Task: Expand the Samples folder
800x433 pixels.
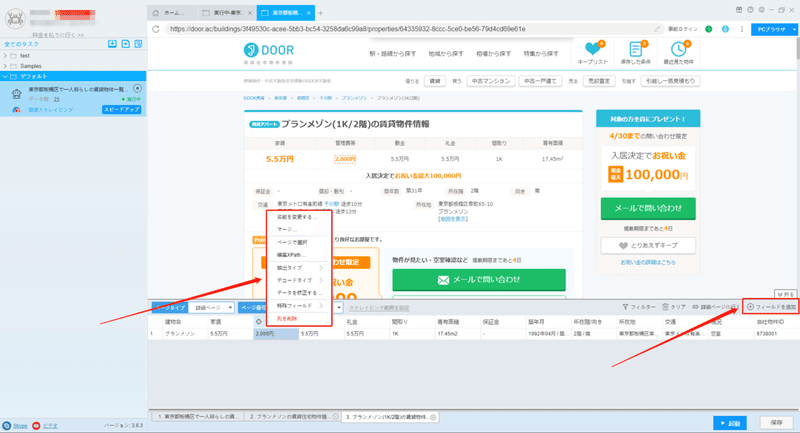Action: [x=5, y=66]
